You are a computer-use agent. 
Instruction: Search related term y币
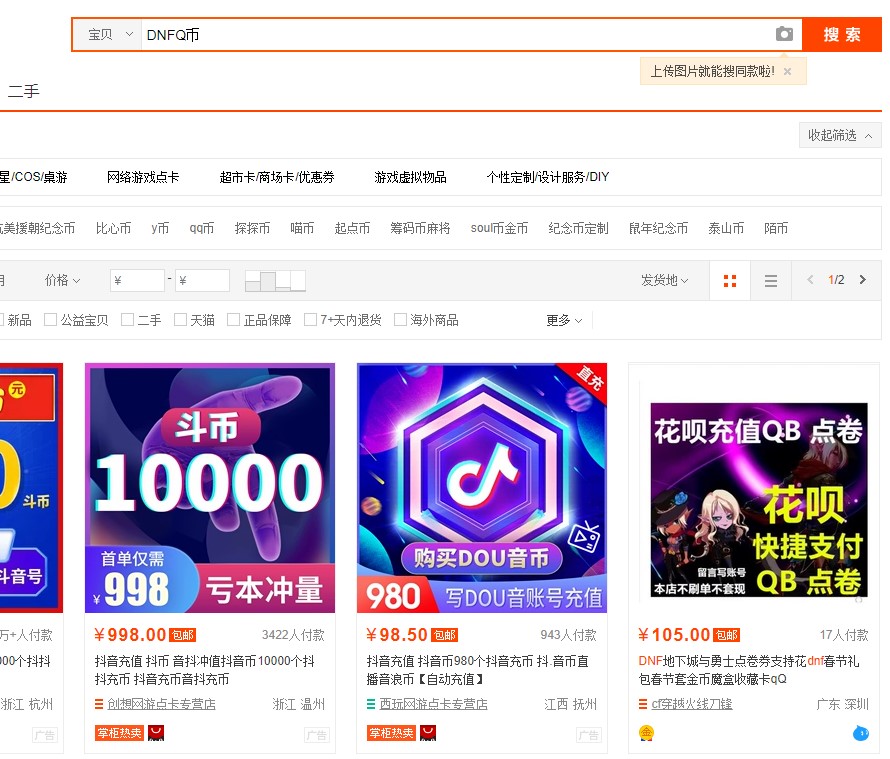[160, 228]
